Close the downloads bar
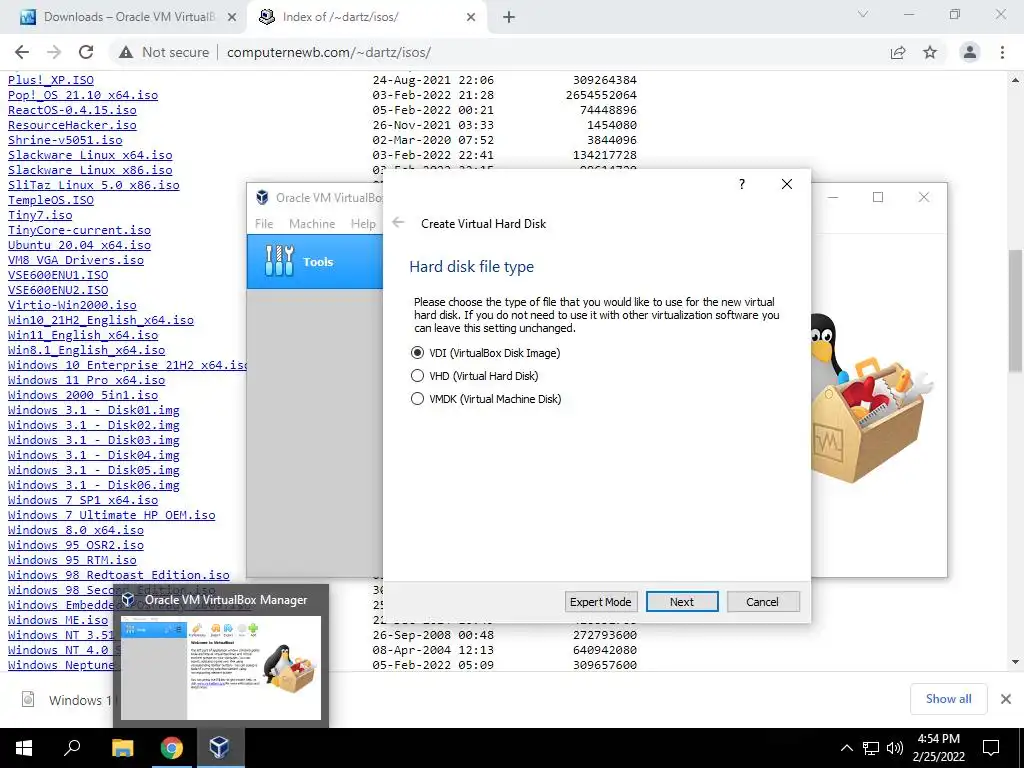1024x768 pixels. pyautogui.click(x=1006, y=699)
